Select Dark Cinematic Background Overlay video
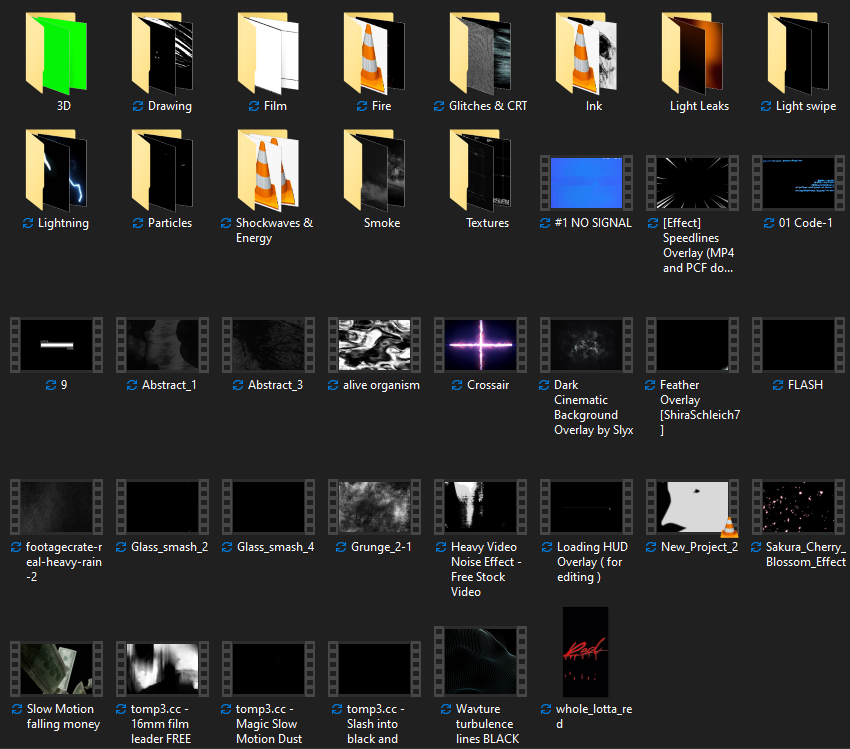 (x=587, y=345)
